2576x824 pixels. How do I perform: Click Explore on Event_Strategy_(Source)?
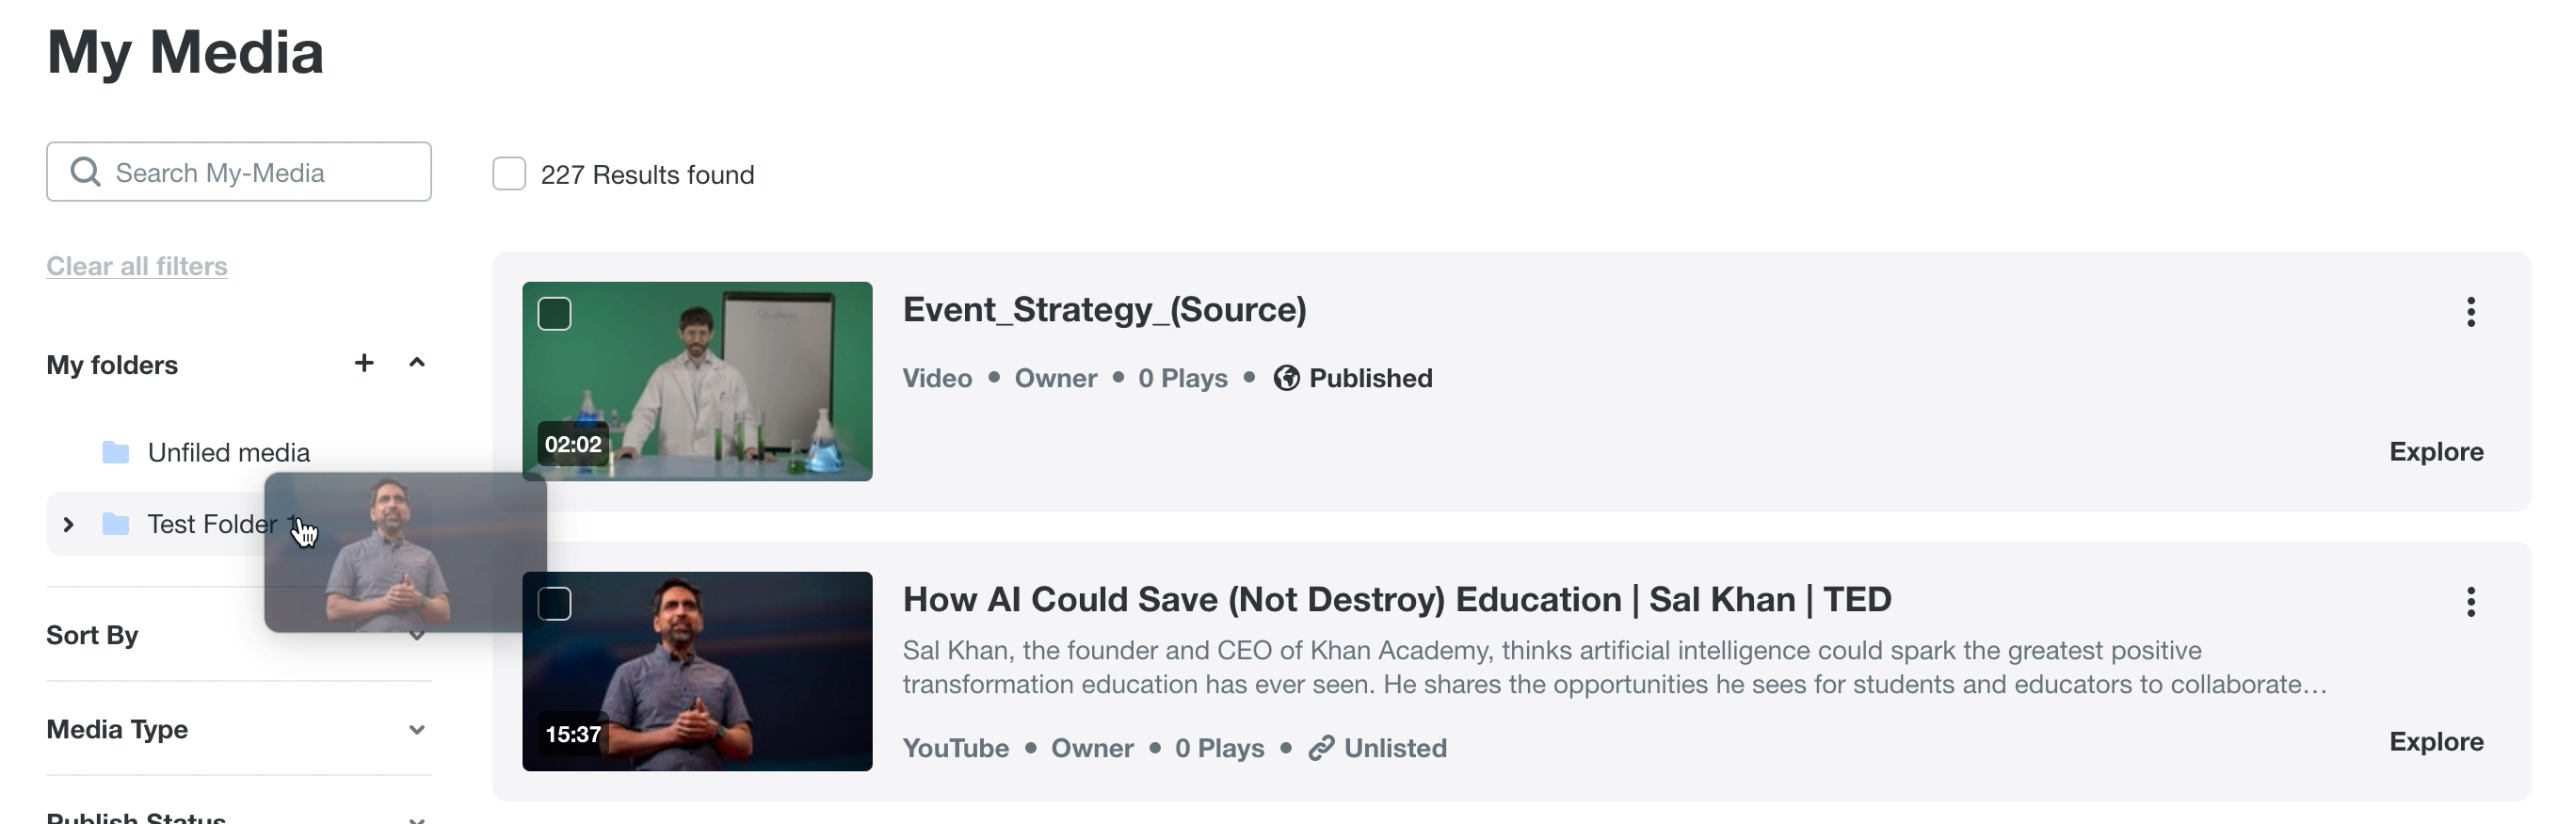2436,452
